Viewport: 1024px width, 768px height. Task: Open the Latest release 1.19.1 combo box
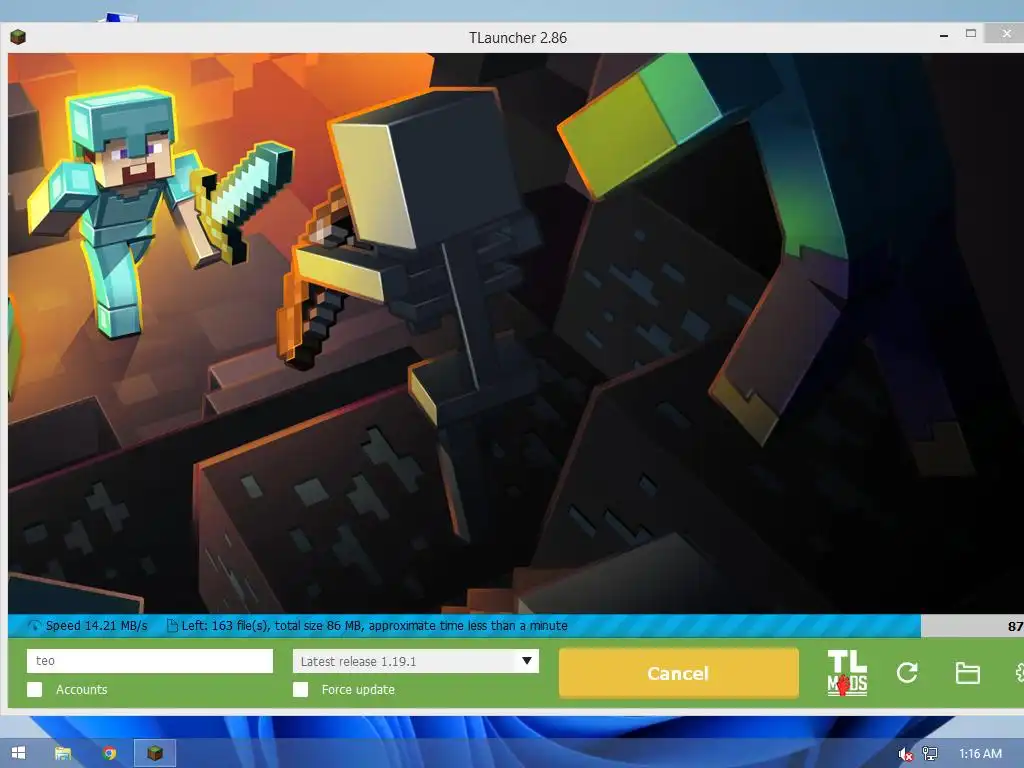[416, 661]
